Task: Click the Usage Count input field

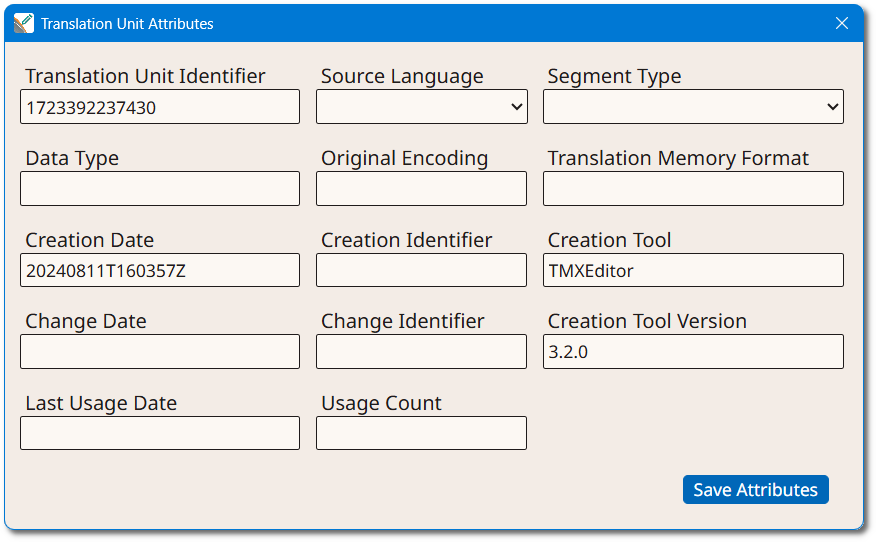Action: (x=421, y=433)
